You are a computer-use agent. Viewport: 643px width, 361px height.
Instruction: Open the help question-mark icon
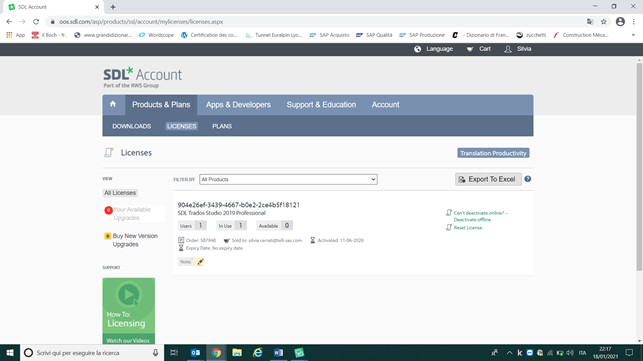(x=528, y=179)
